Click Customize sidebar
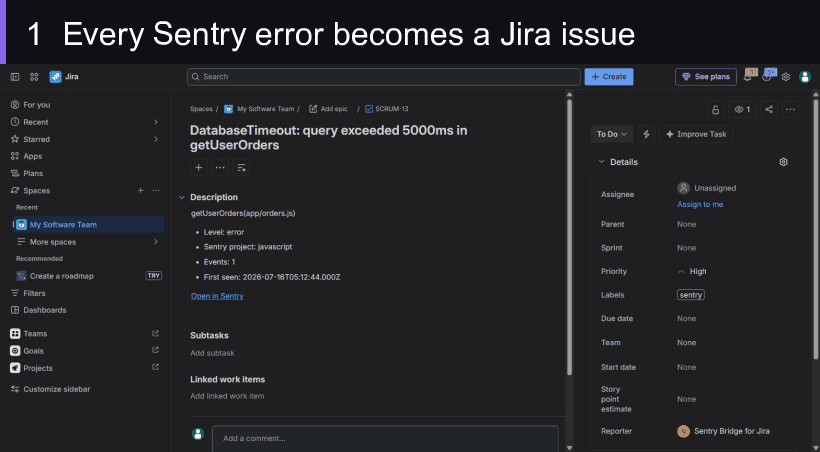The height and width of the screenshot is (452, 820). pos(56,389)
